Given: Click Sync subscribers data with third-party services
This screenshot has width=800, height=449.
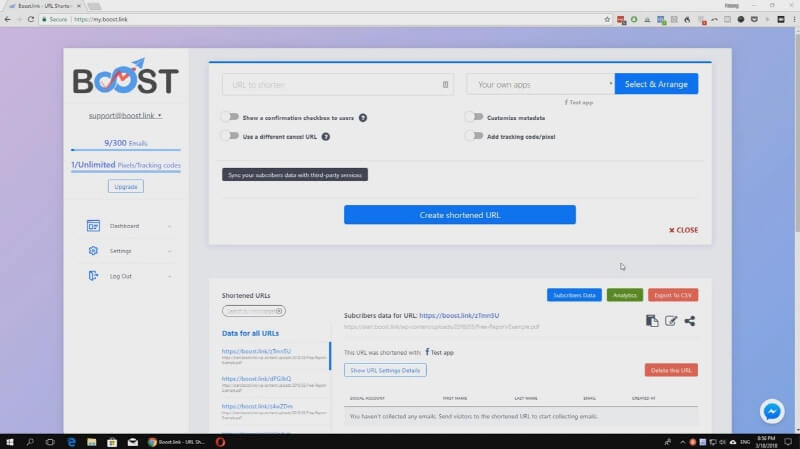Looking at the screenshot, I should click(295, 175).
